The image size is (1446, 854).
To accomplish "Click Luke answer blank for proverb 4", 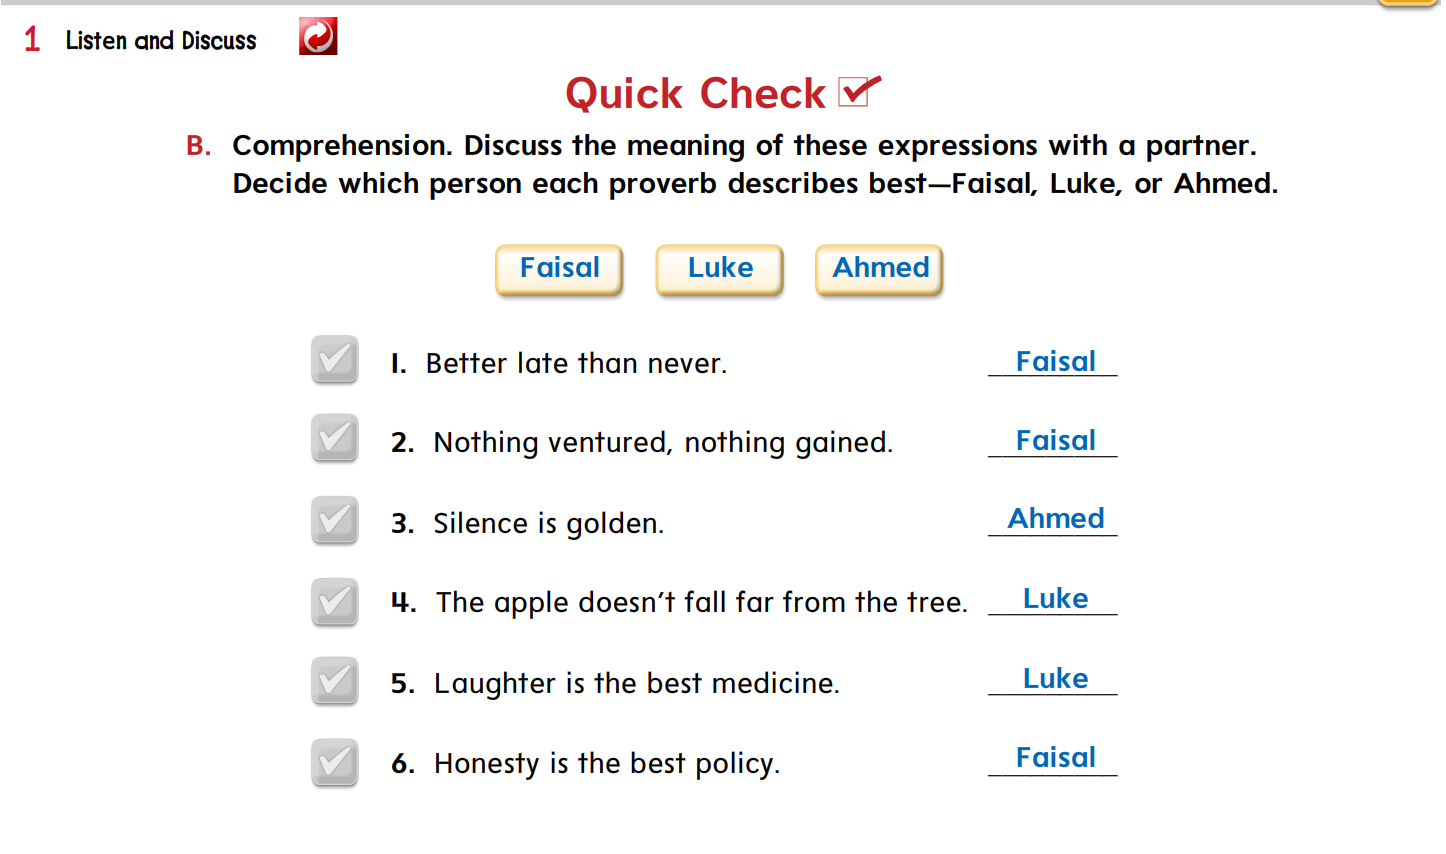I will pos(1053,599).
